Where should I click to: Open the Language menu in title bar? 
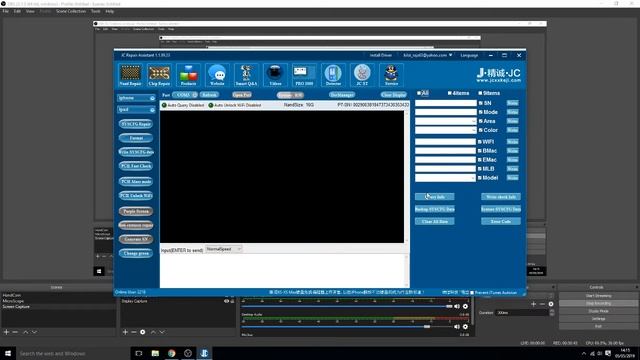coord(469,55)
